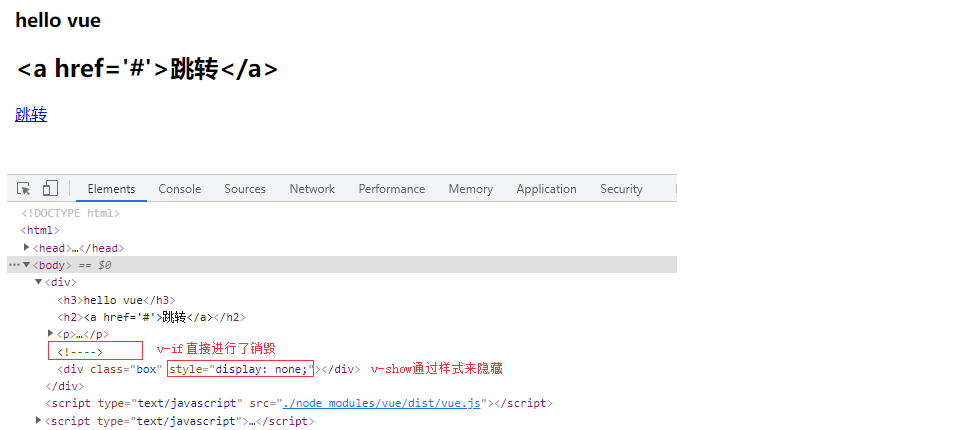
Task: Click the Elements tab
Action: click(x=111, y=189)
